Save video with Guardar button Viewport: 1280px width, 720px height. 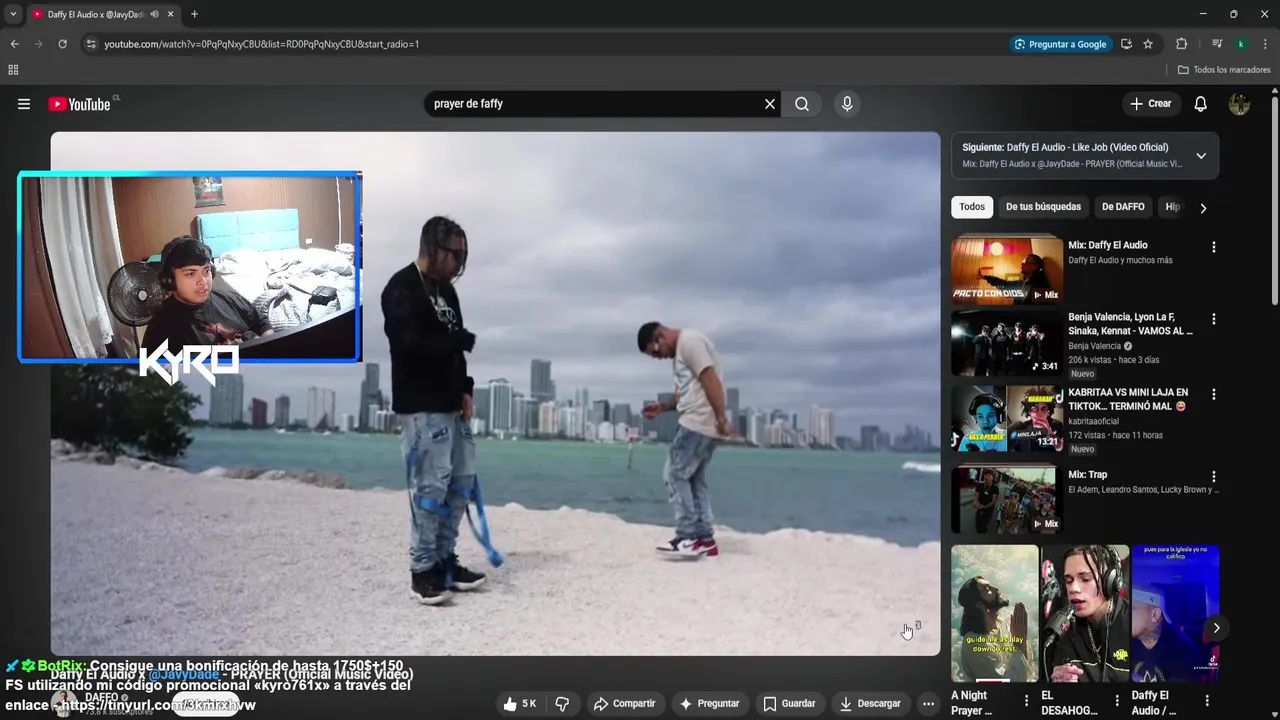pyautogui.click(x=789, y=704)
